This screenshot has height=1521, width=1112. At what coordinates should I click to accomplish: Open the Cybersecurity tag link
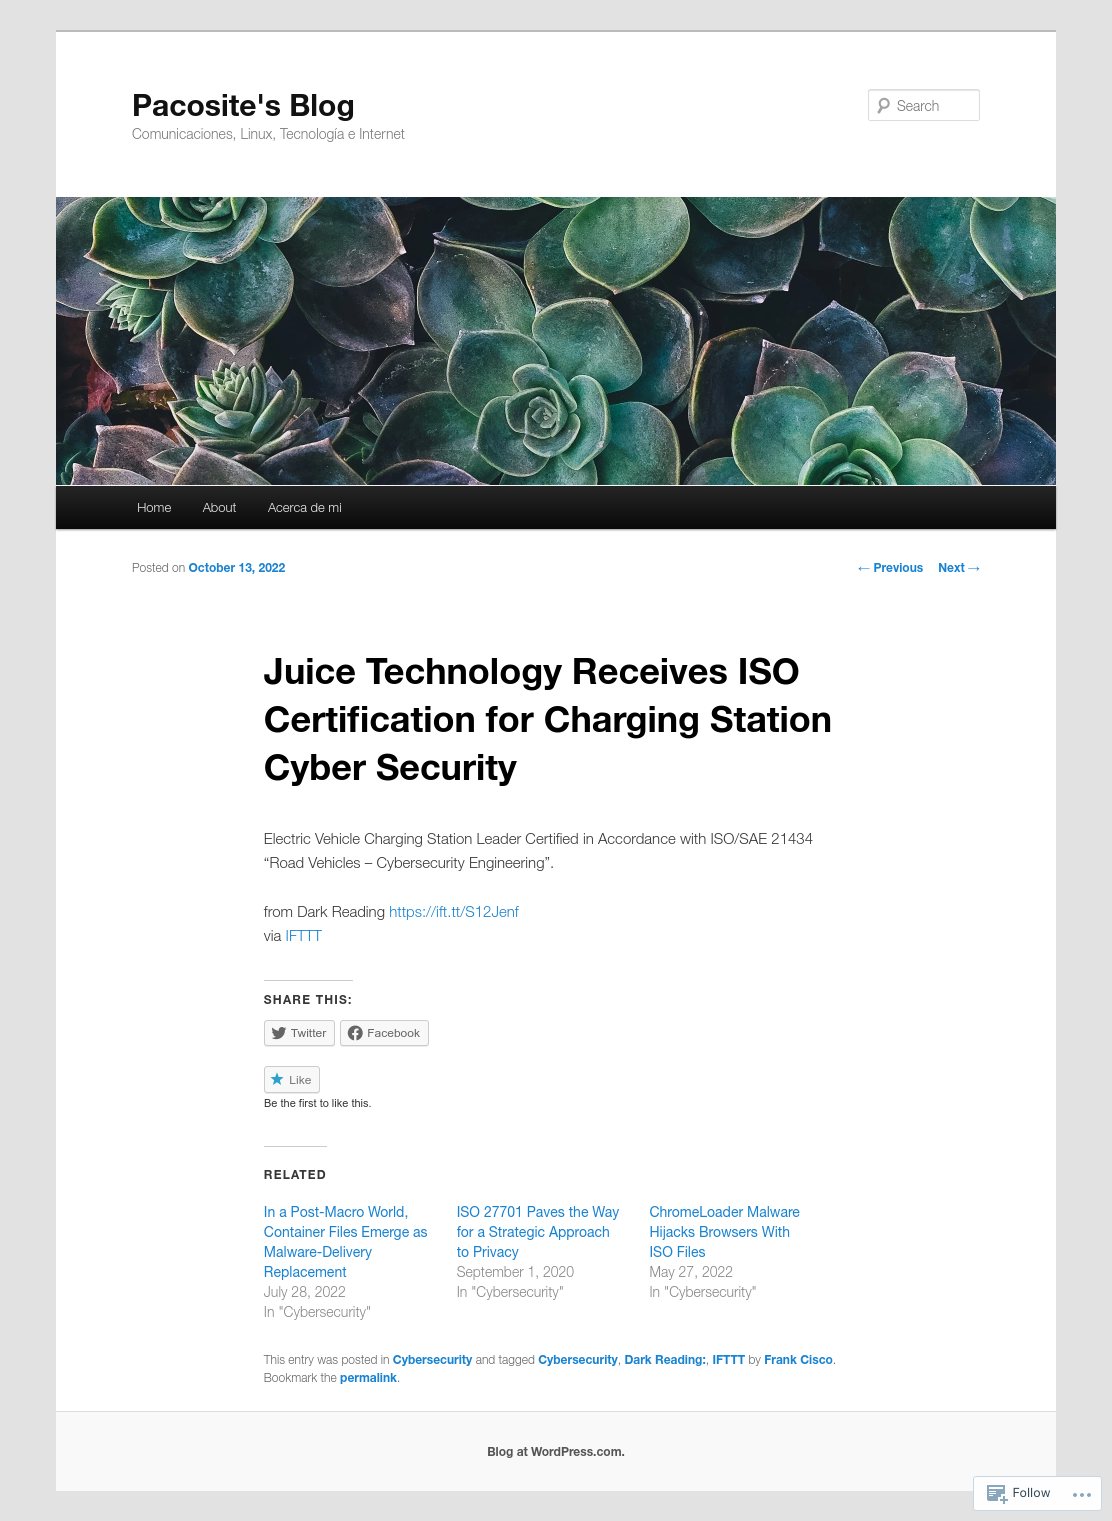pos(578,1360)
